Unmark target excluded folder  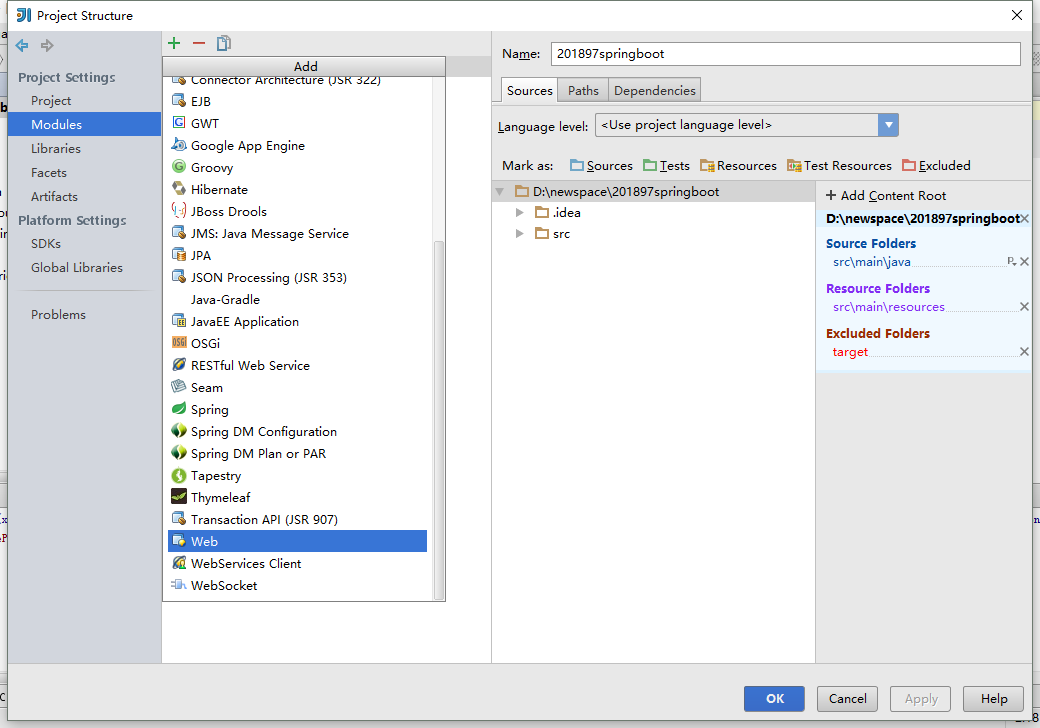click(x=1024, y=352)
